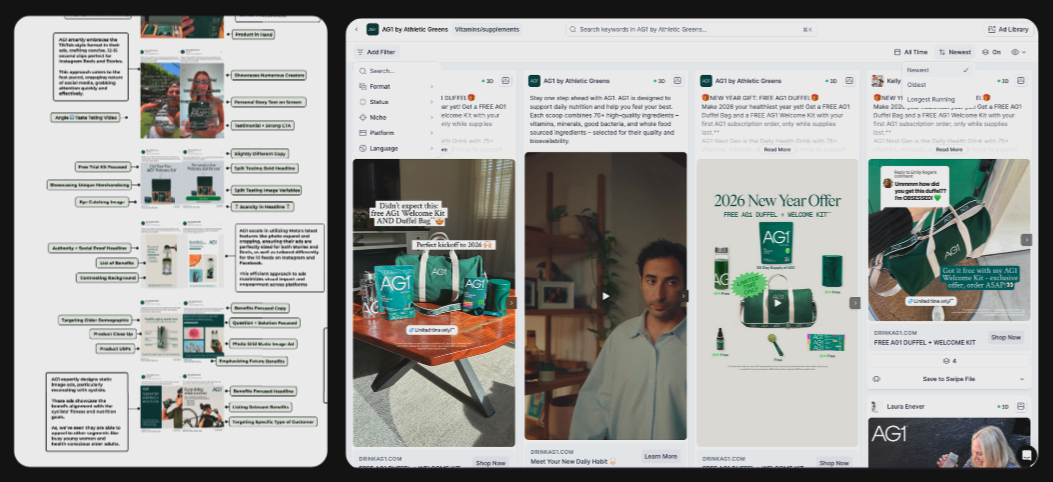Play the video of man in blue shirt

[x=606, y=296]
